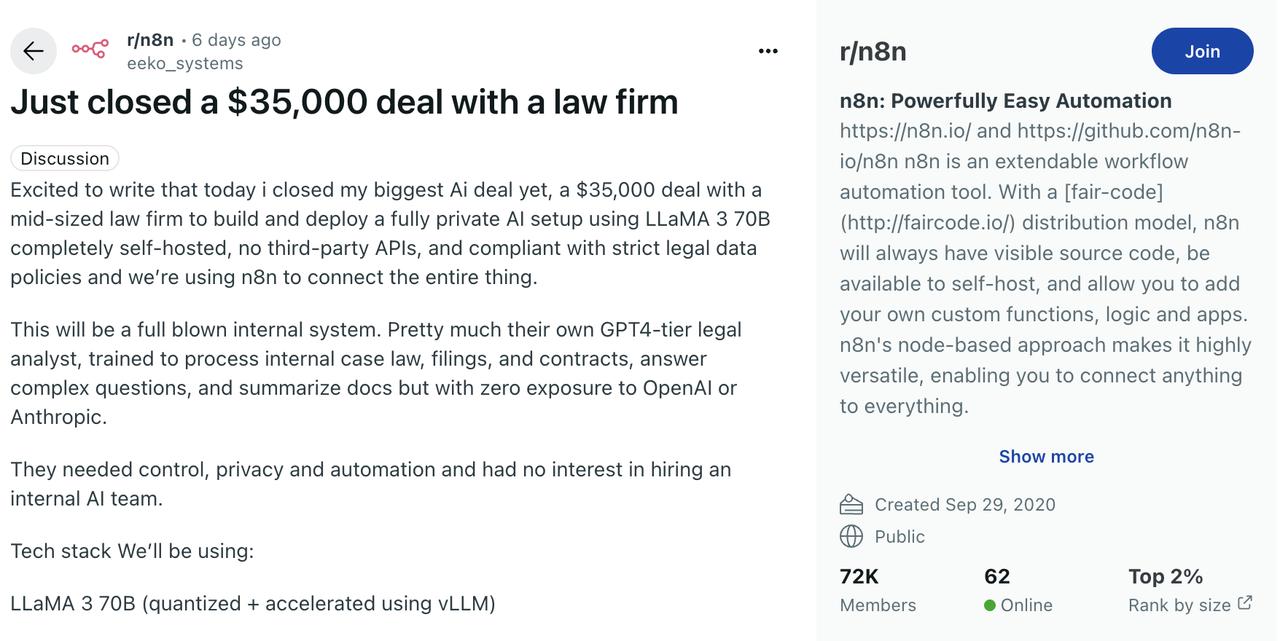Open the post options three-dot menu
The height and width of the screenshot is (641, 1280).
click(x=768, y=51)
